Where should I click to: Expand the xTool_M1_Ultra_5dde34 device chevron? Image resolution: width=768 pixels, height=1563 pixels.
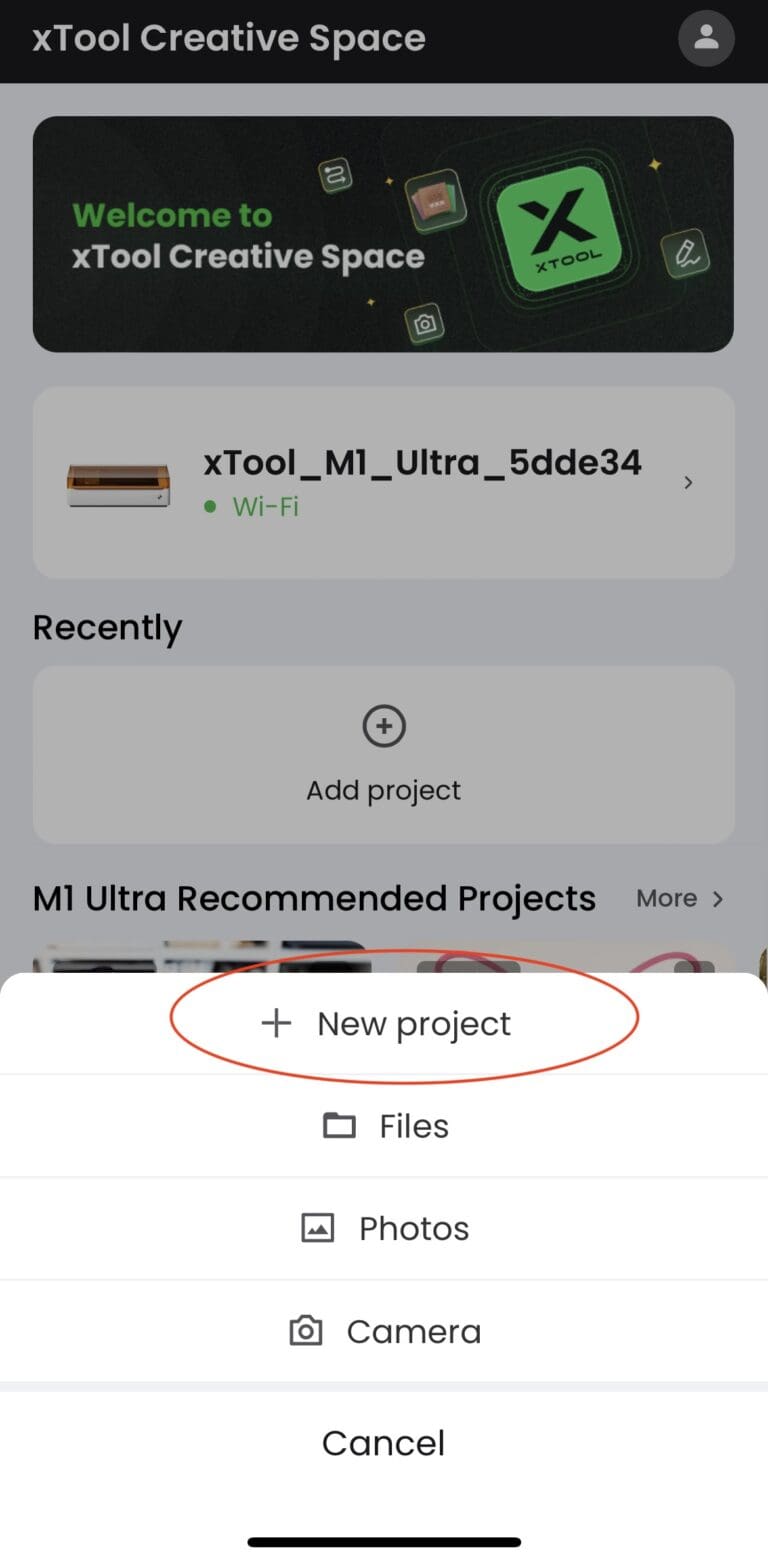point(688,483)
